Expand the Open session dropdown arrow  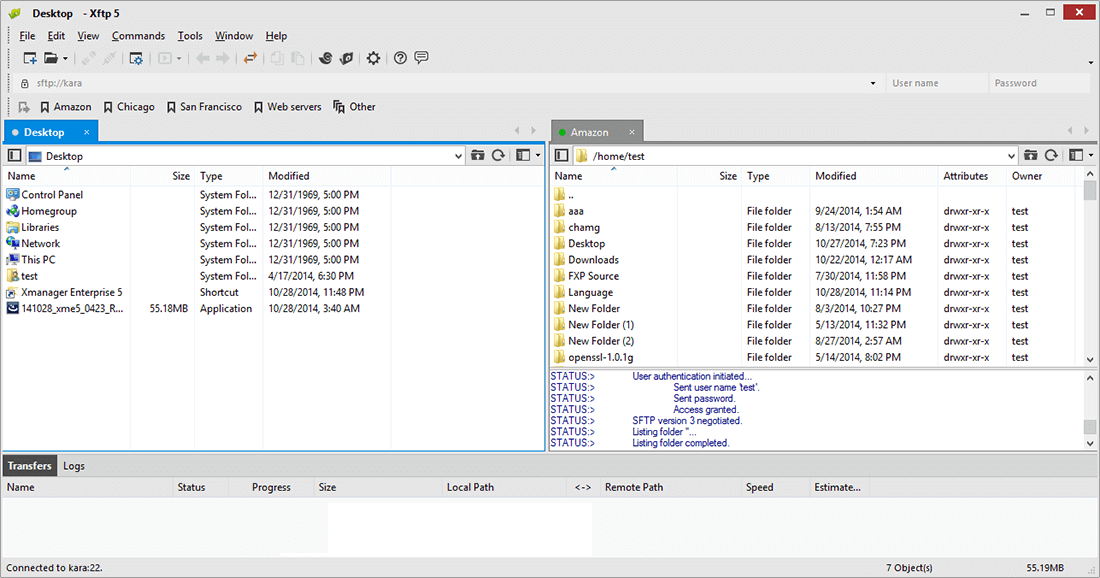click(64, 59)
